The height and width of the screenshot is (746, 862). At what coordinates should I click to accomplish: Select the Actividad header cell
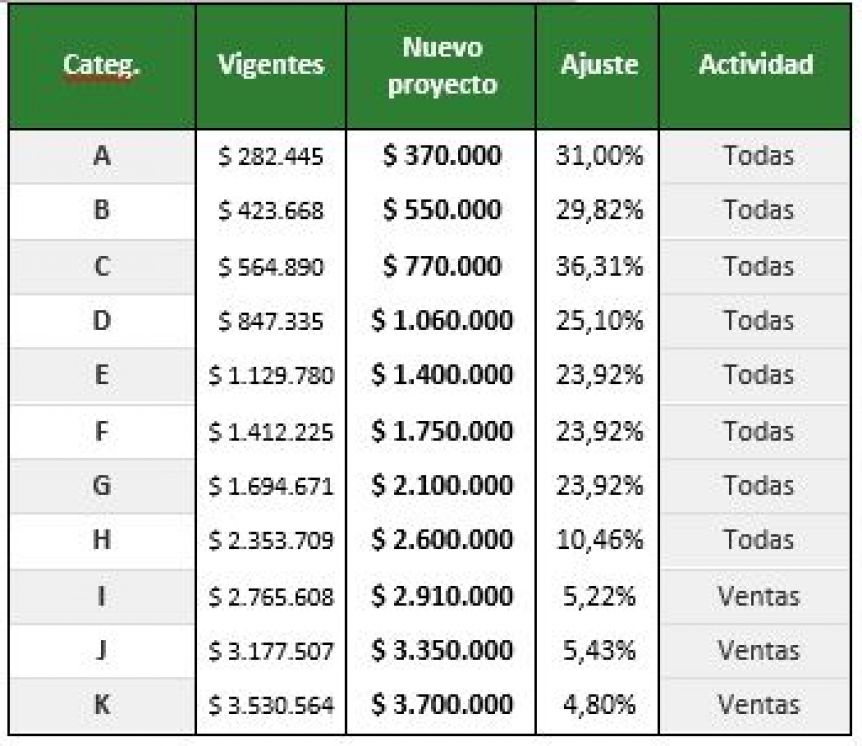tap(755, 67)
